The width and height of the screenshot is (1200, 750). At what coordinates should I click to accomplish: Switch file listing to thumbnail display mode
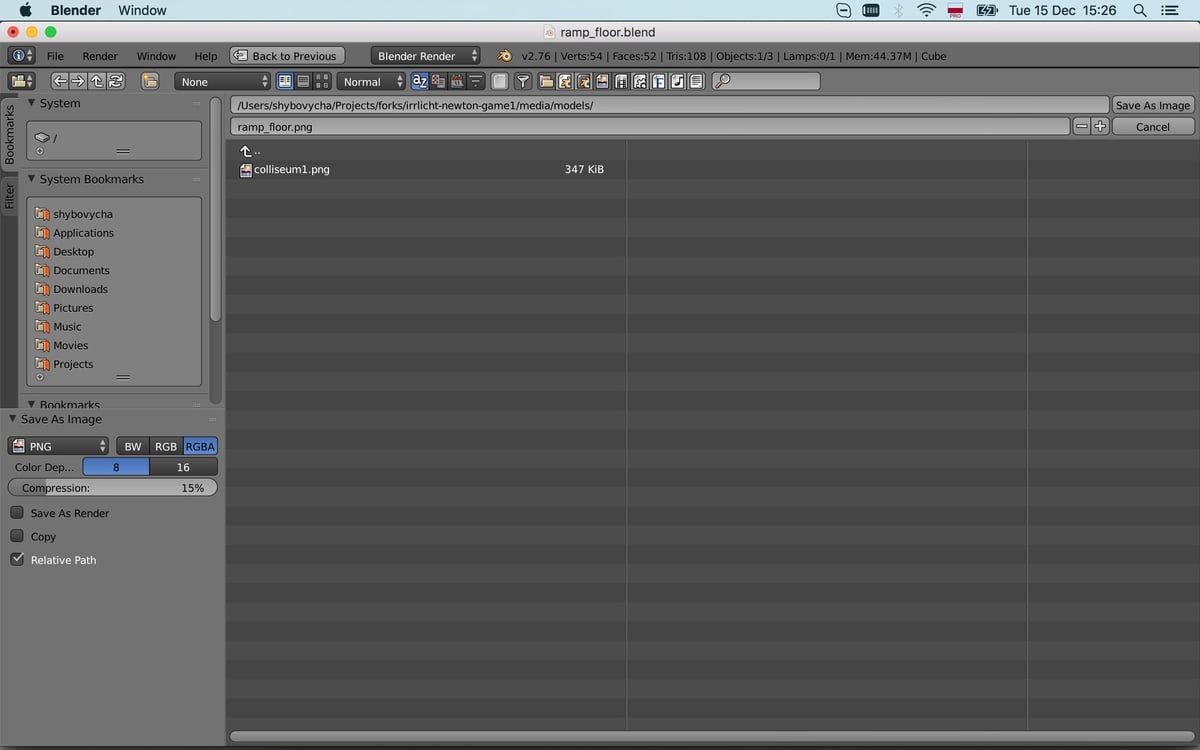tap(322, 81)
